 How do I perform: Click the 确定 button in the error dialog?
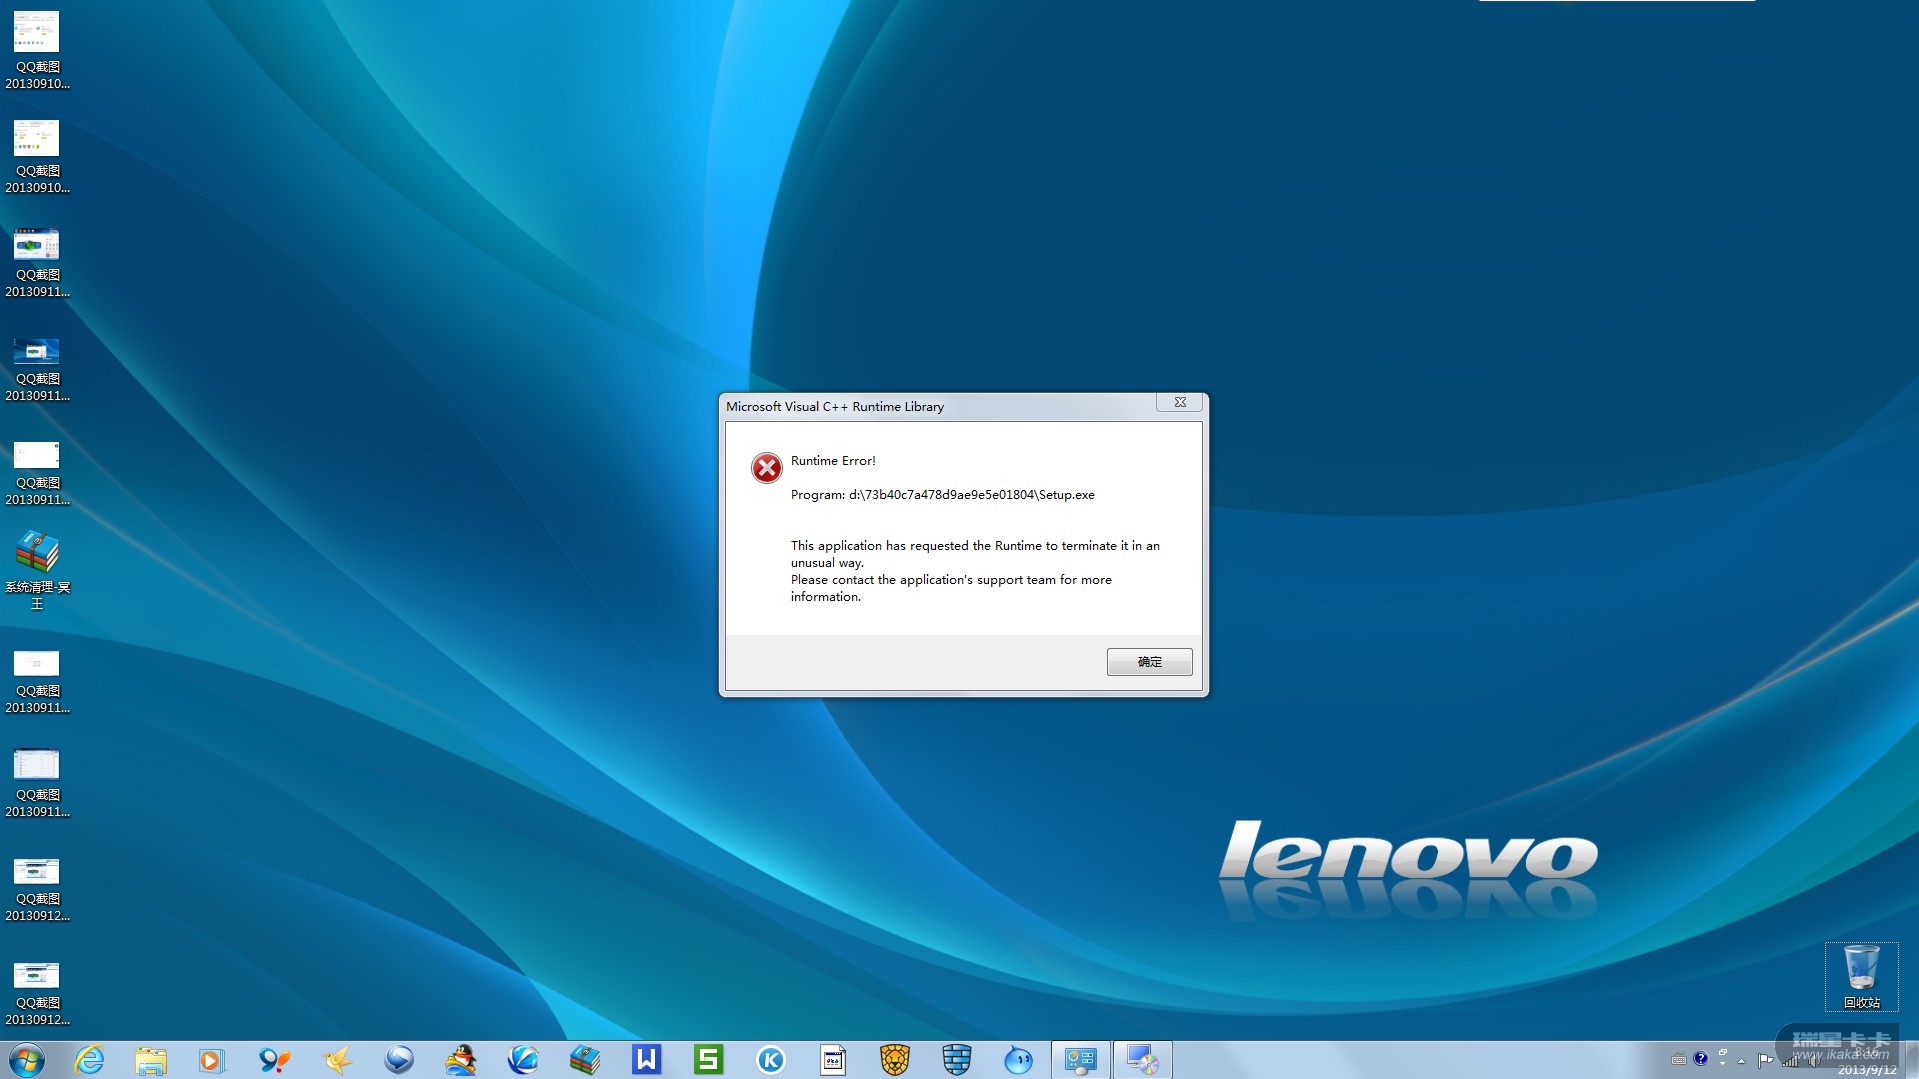pos(1149,662)
